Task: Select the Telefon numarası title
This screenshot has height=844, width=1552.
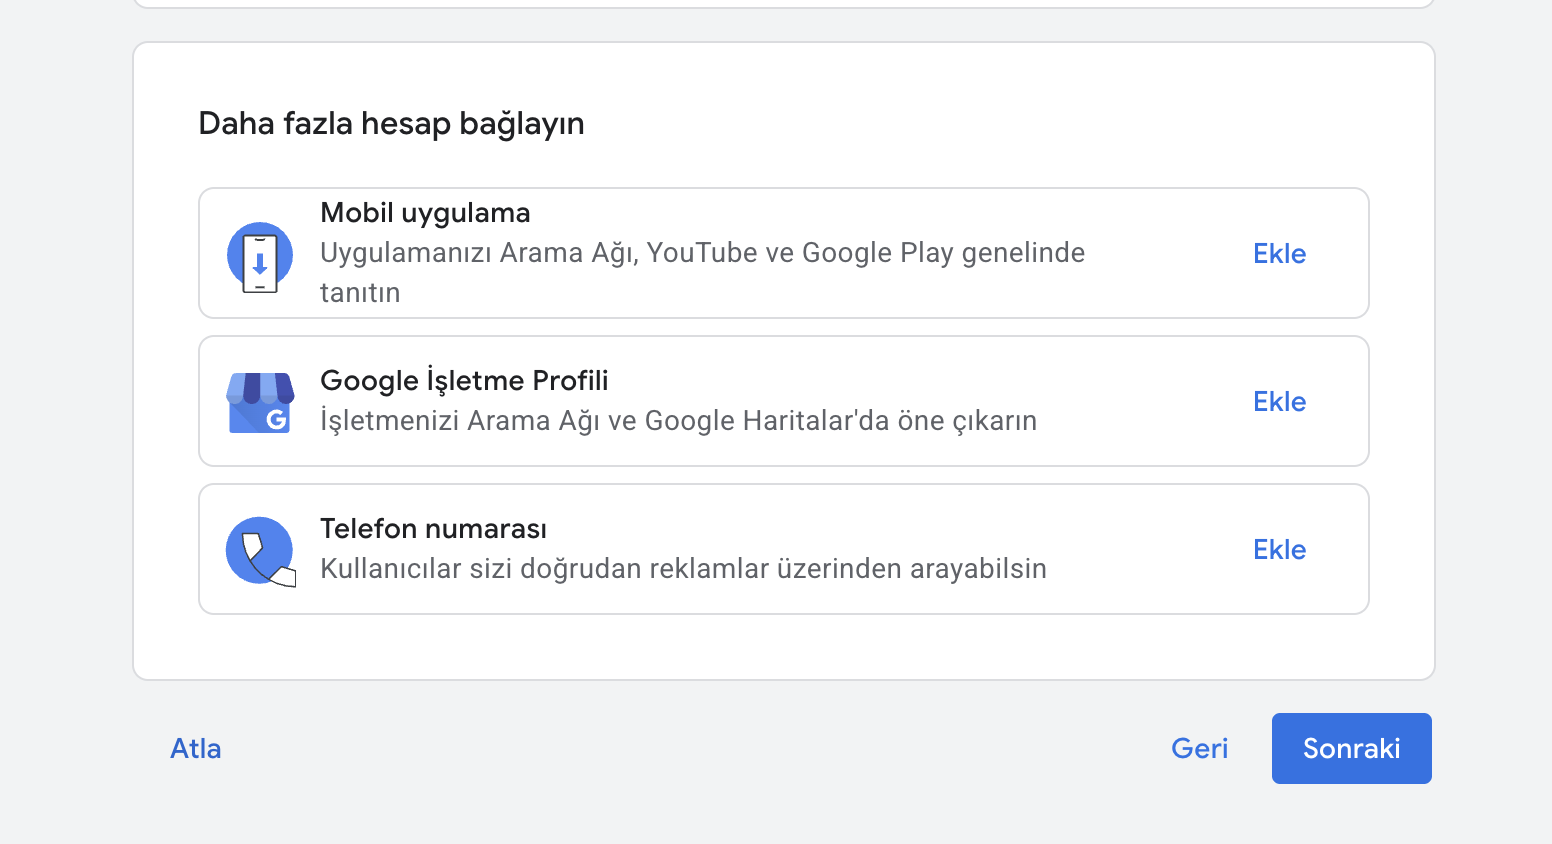Action: (x=433, y=529)
